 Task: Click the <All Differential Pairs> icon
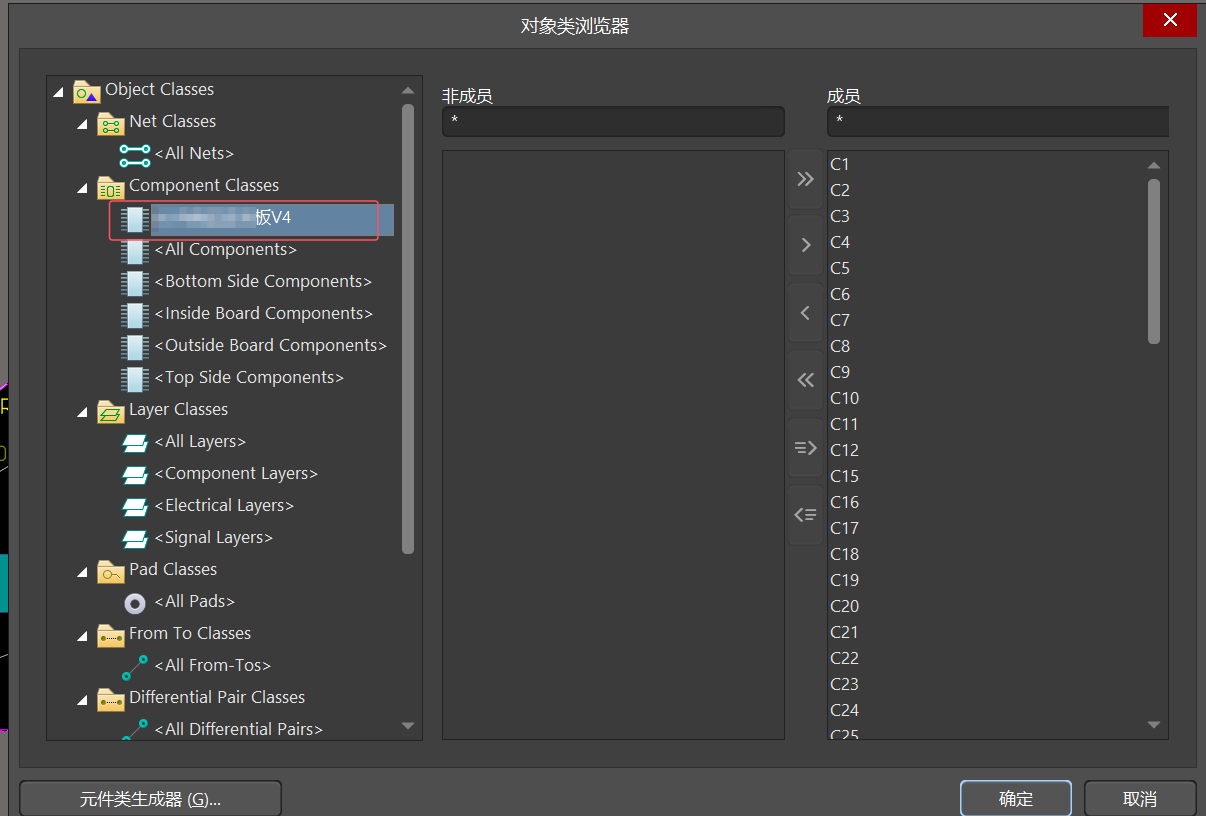coord(134,729)
